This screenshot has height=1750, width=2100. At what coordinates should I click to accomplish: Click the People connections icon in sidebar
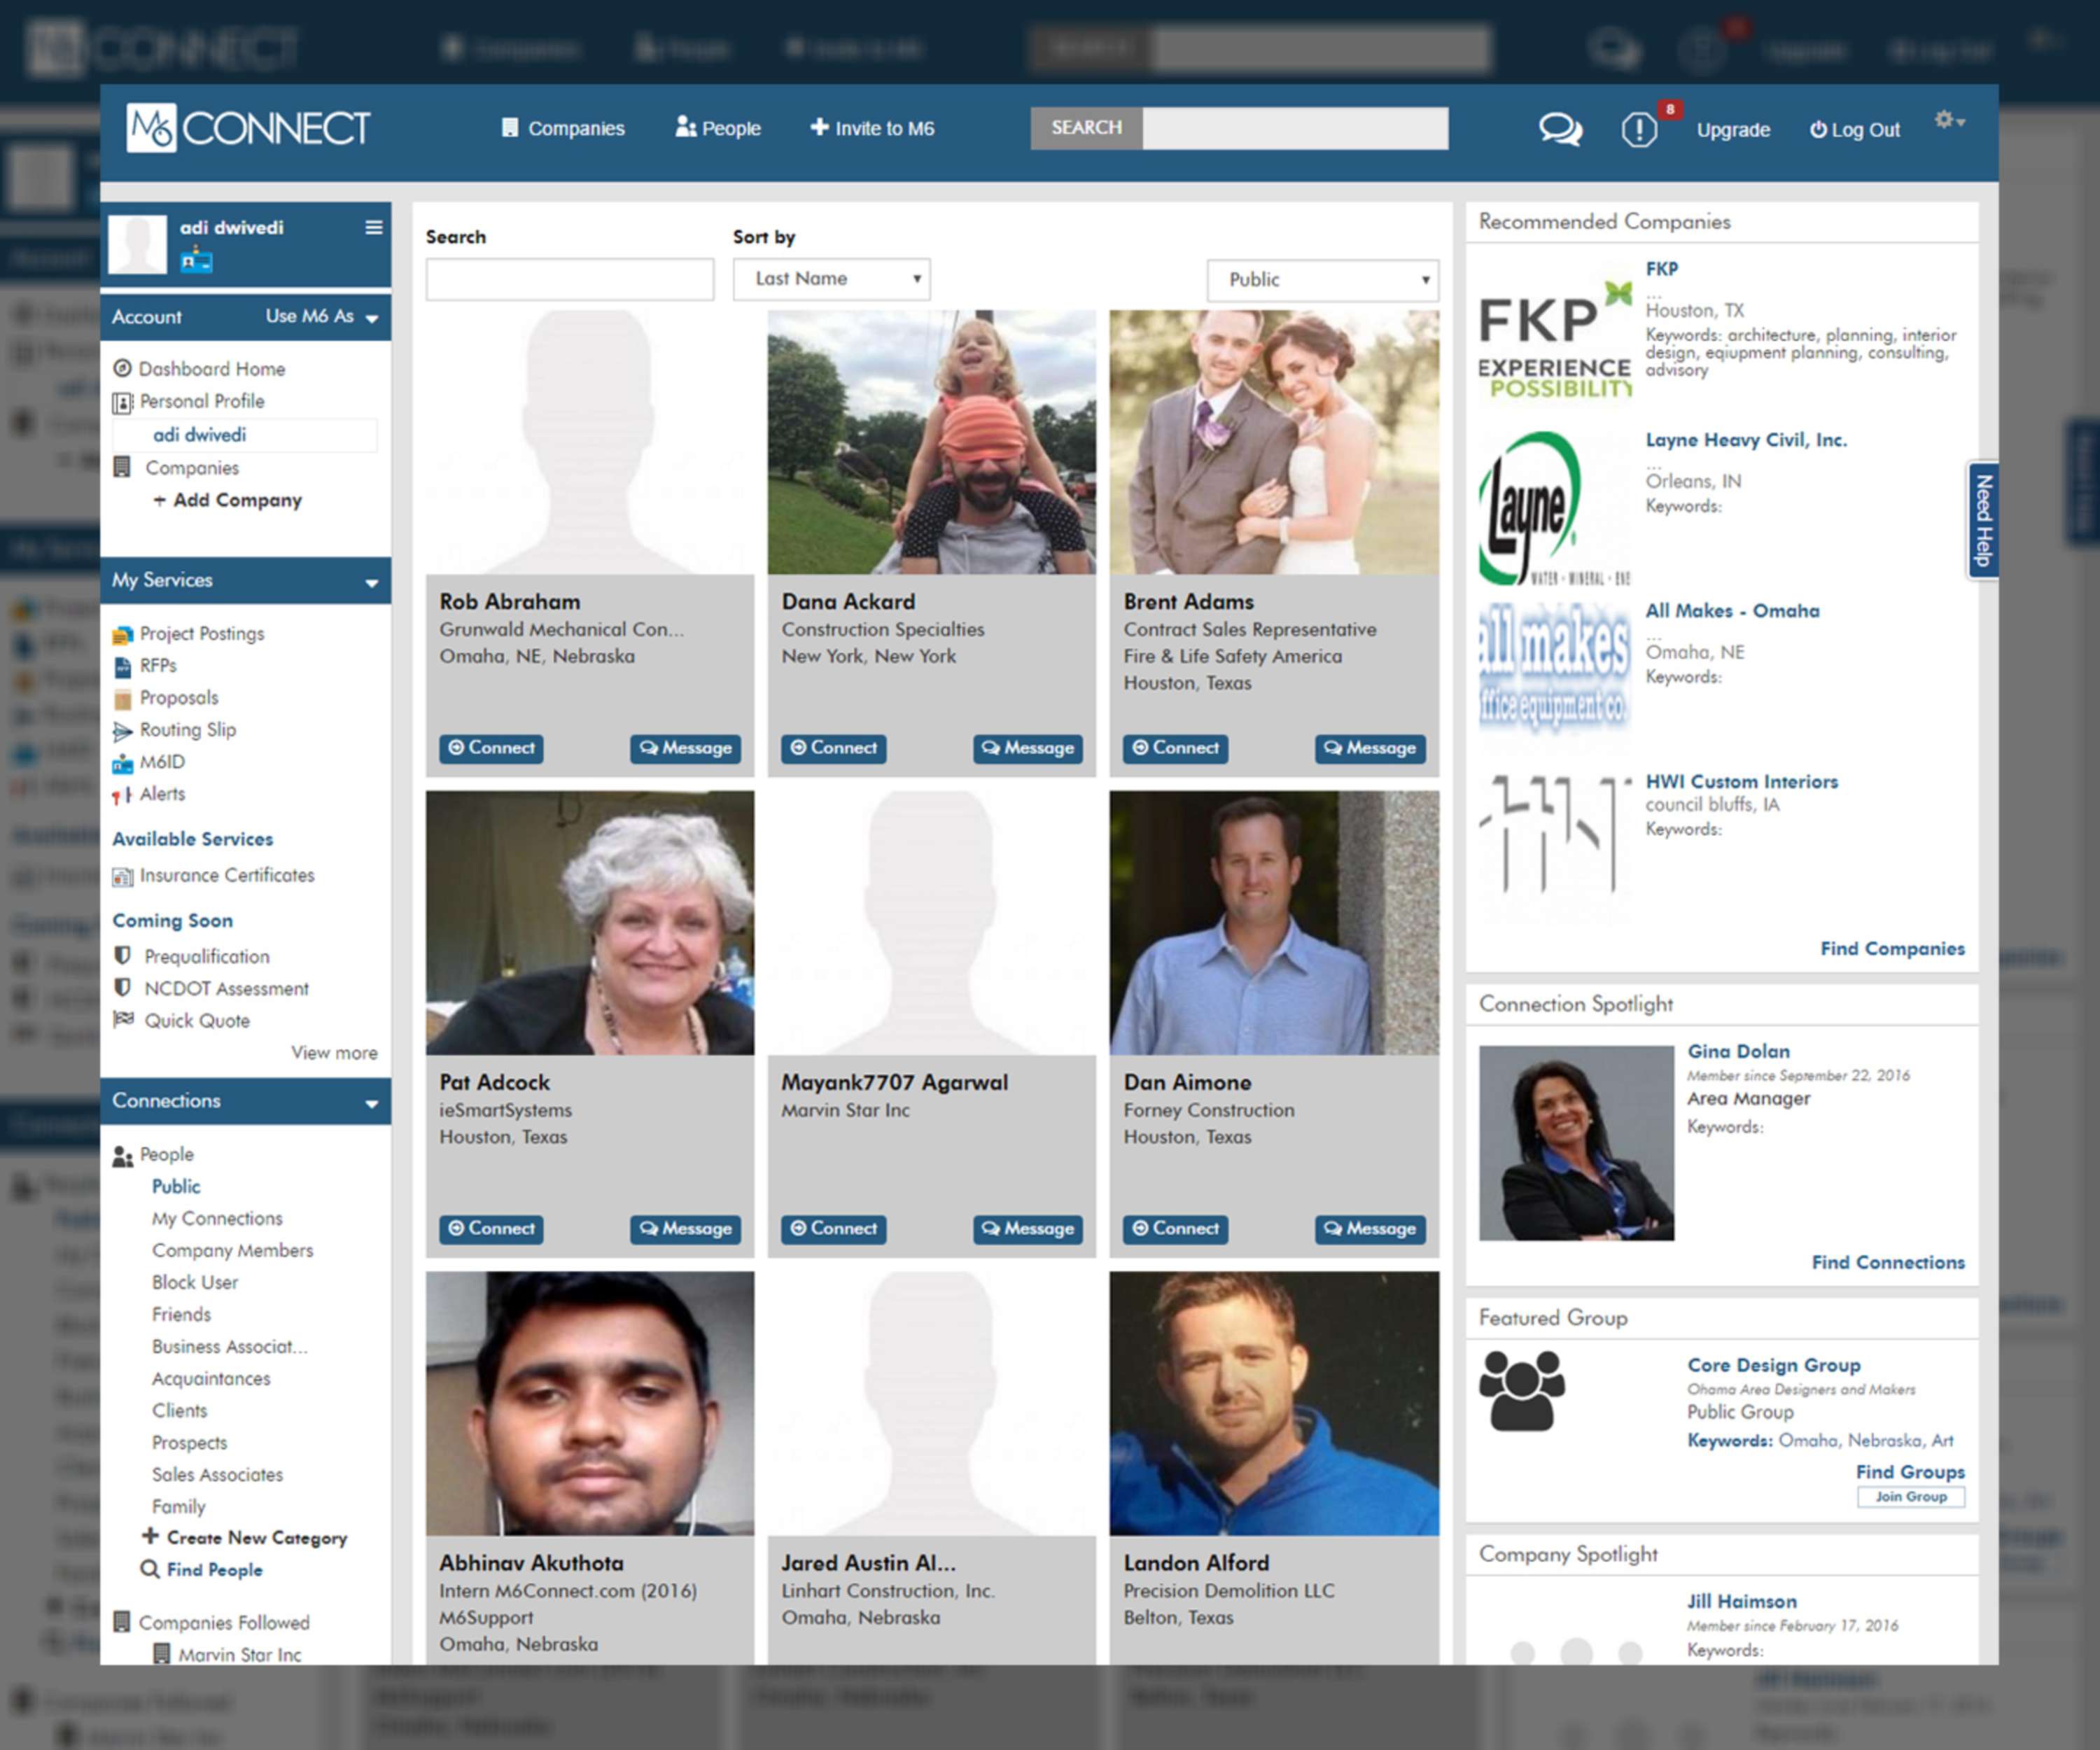[123, 1155]
